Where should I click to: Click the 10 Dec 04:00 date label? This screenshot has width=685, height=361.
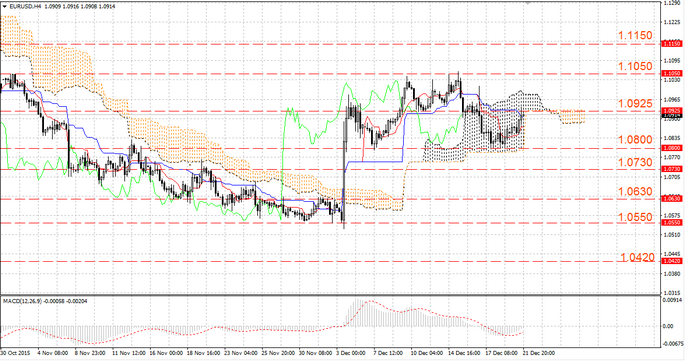[x=426, y=353]
